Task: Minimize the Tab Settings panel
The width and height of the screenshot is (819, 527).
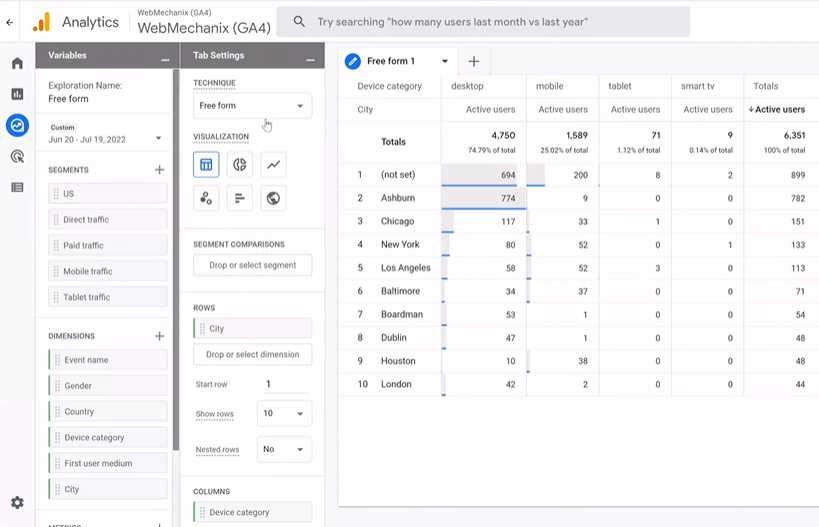Action: 310,60
